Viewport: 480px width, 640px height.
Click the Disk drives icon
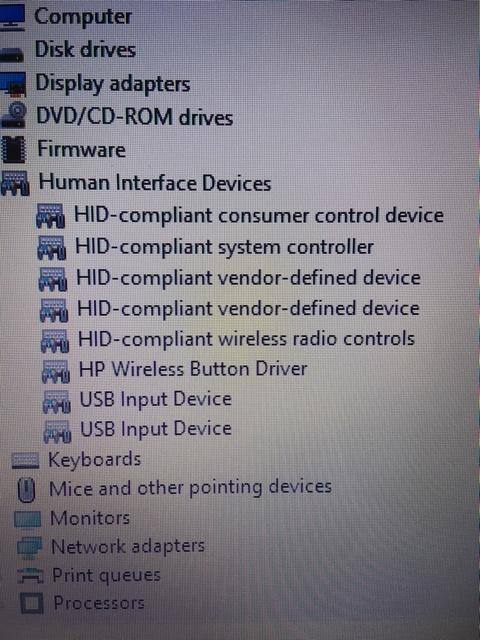11,54
